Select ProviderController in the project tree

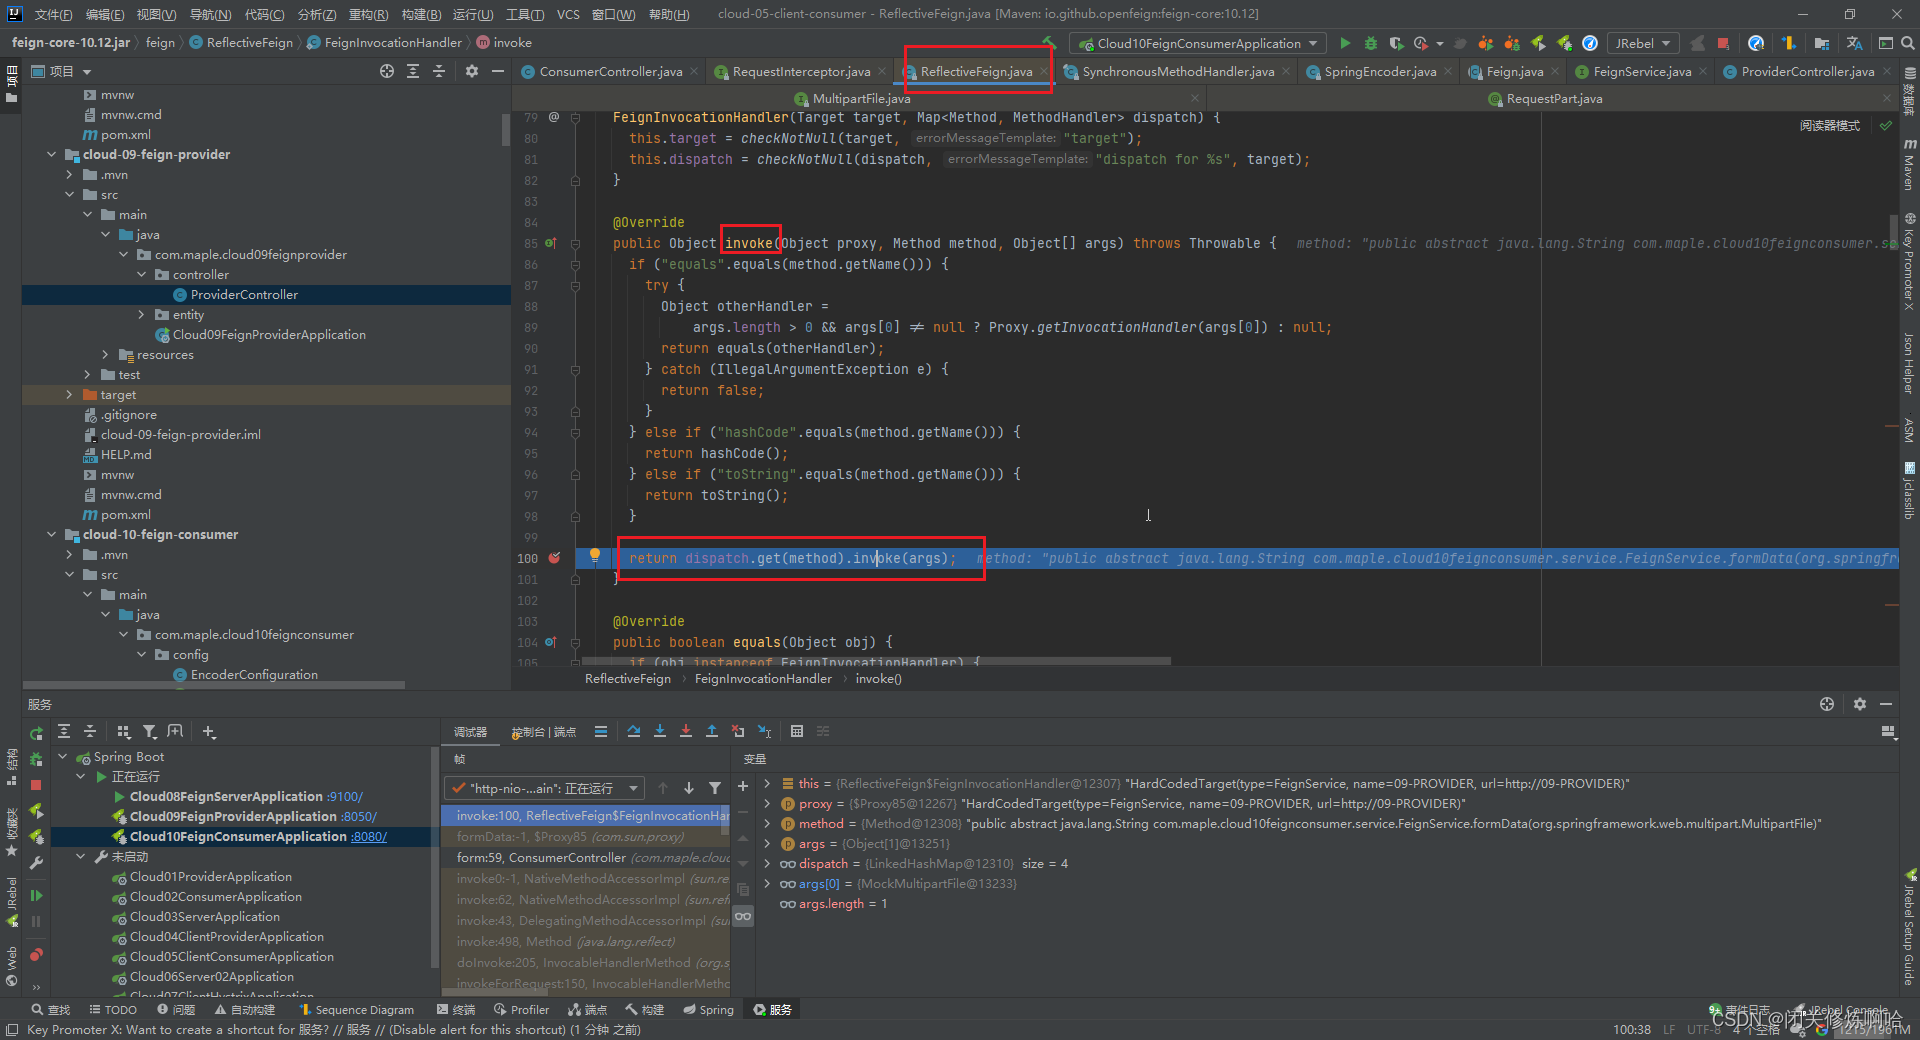[244, 295]
